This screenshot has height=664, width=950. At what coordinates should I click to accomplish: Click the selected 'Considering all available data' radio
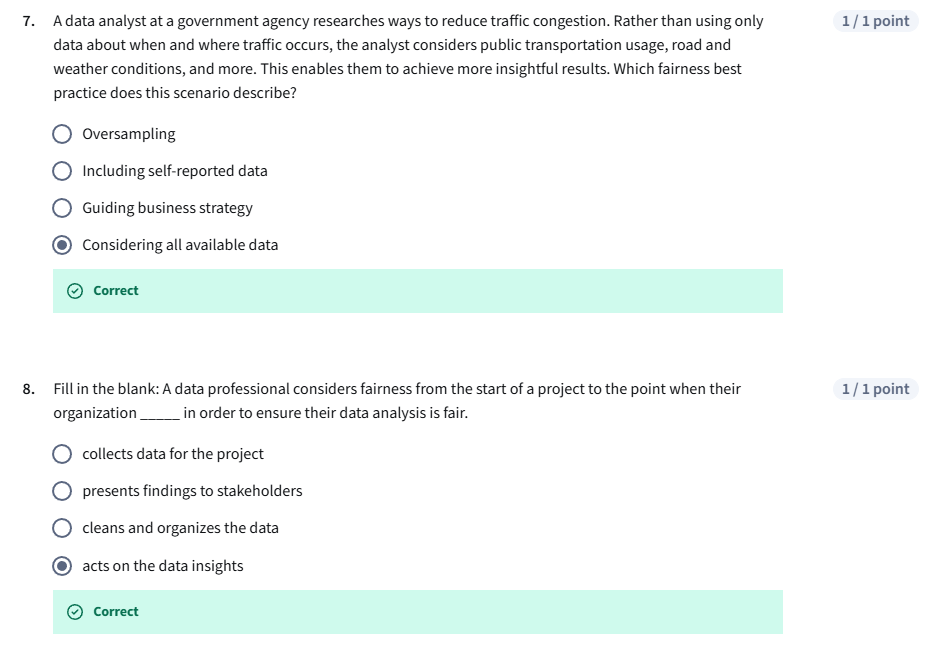pos(62,245)
